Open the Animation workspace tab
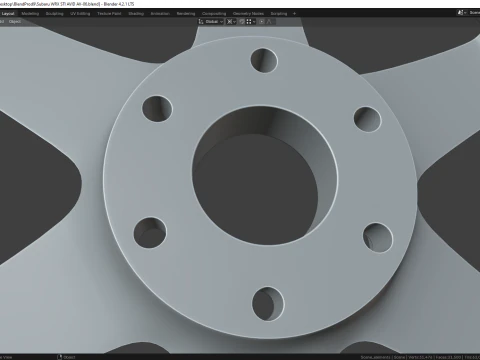Viewport: 480px width, 360px height. (x=160, y=14)
